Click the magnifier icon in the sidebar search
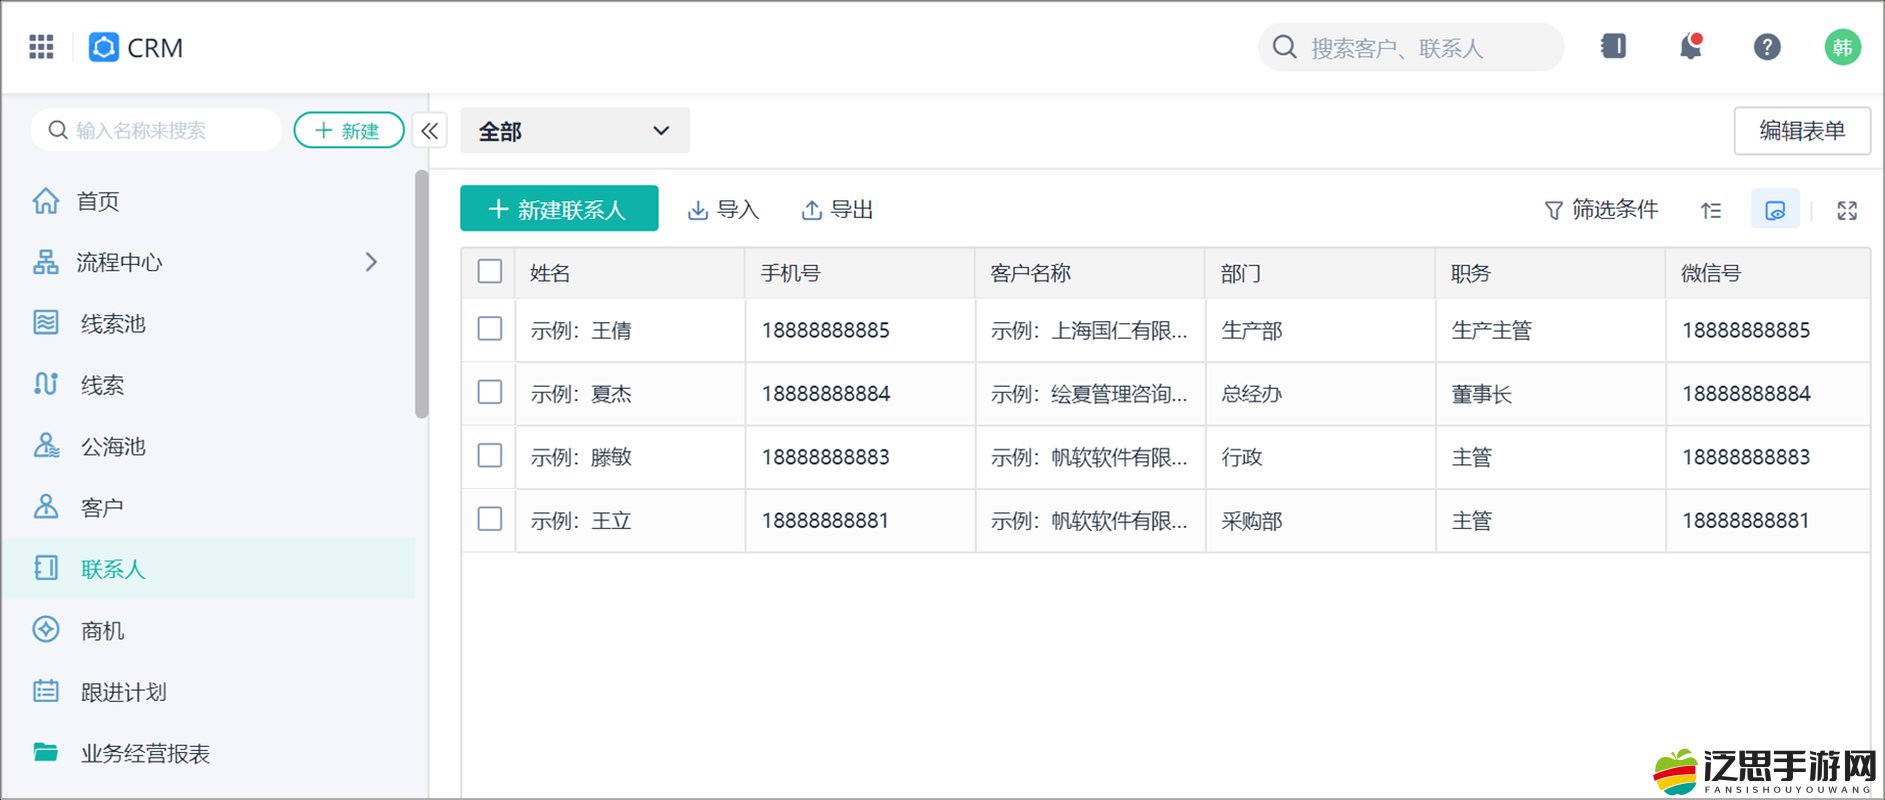 click(58, 130)
